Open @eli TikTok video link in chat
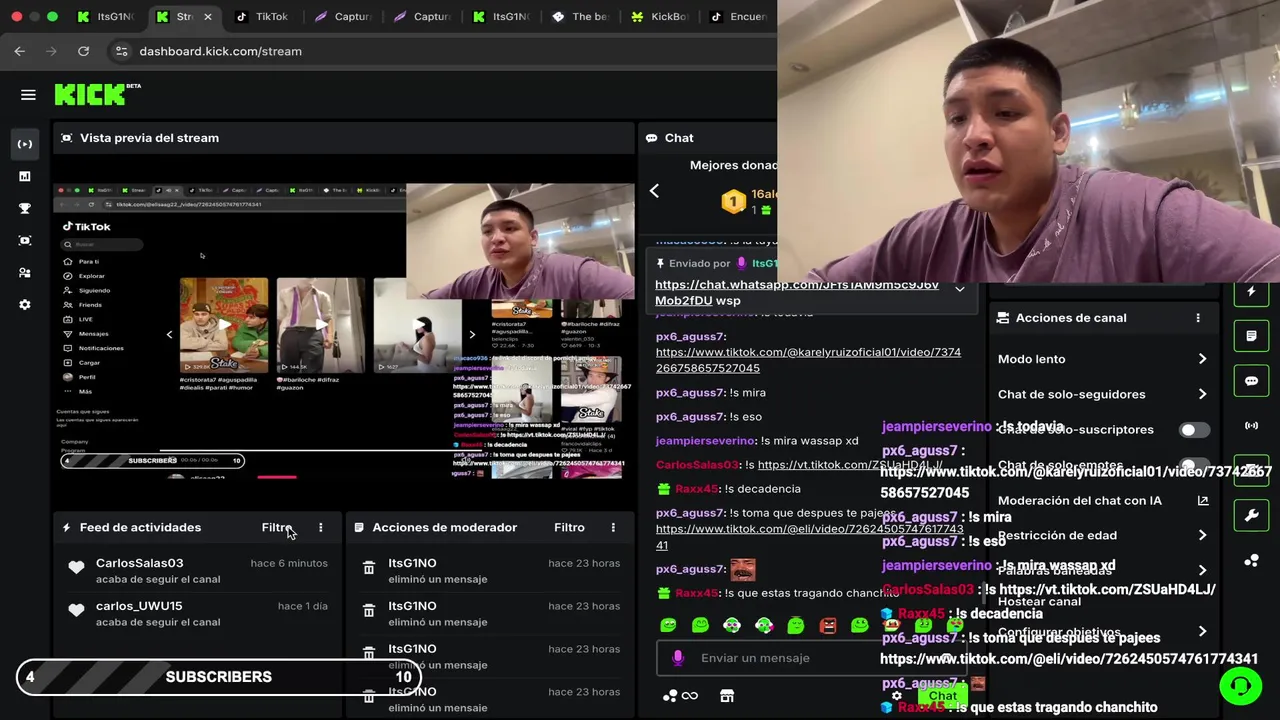The width and height of the screenshot is (1280, 720). click(810, 537)
